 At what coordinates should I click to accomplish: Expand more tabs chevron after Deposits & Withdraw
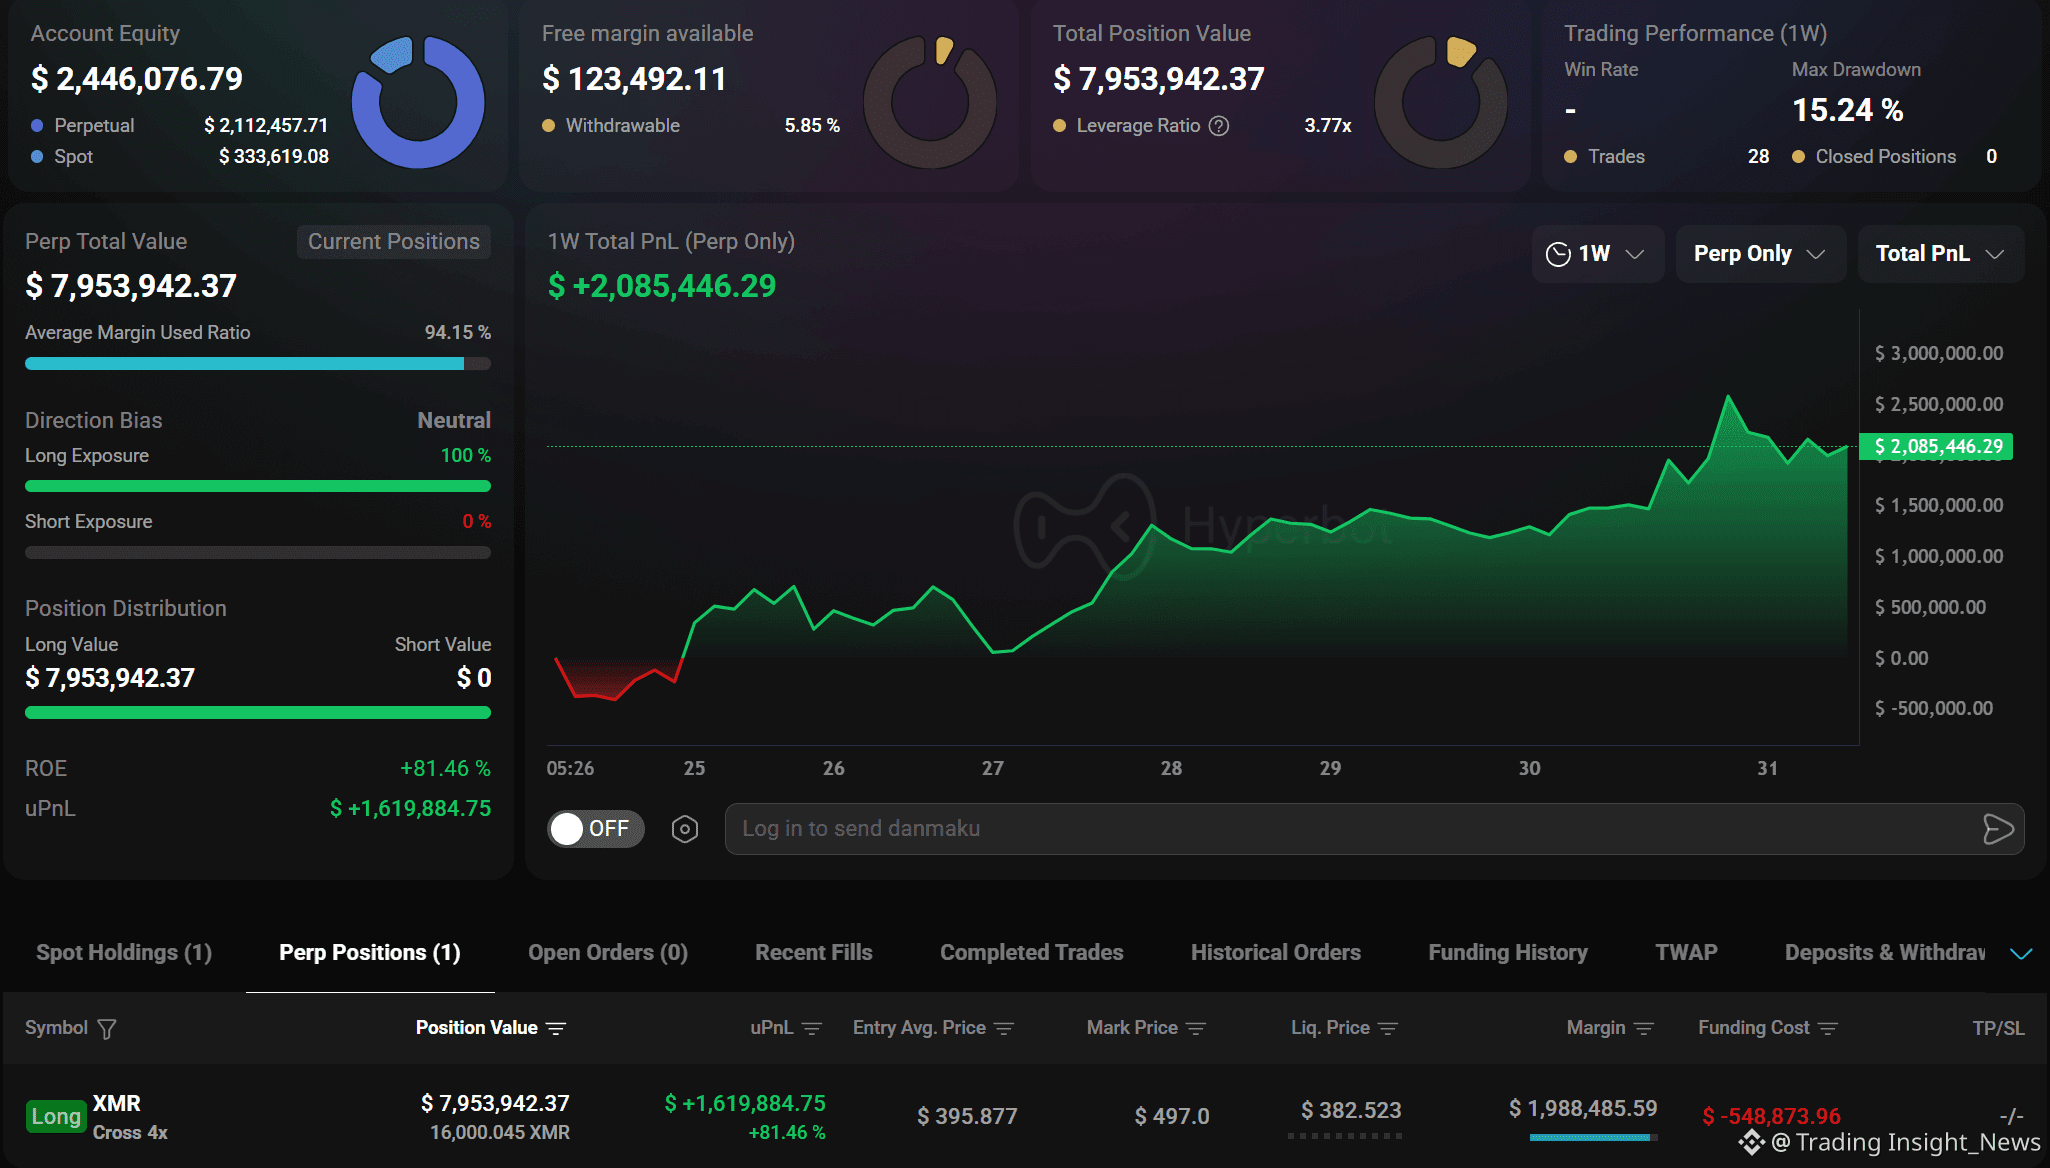2021,954
